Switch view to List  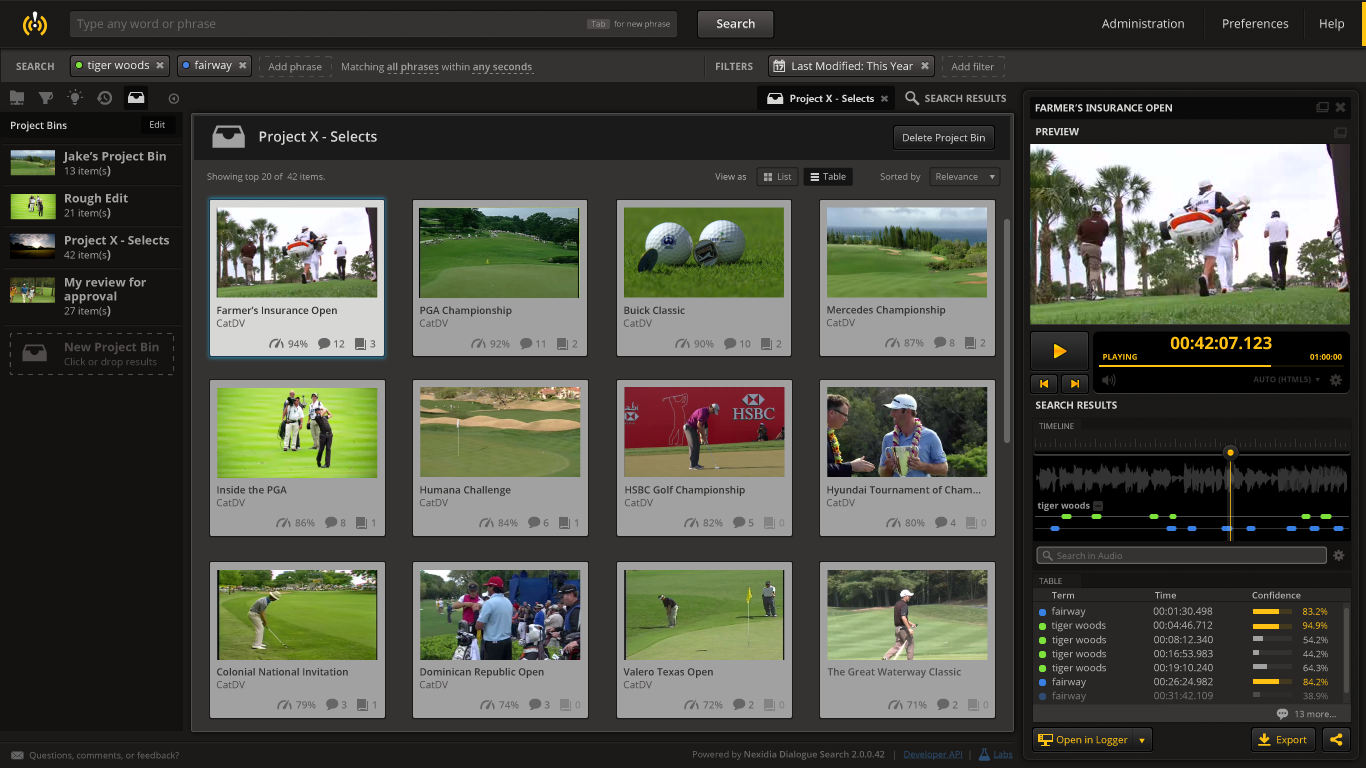coord(777,177)
